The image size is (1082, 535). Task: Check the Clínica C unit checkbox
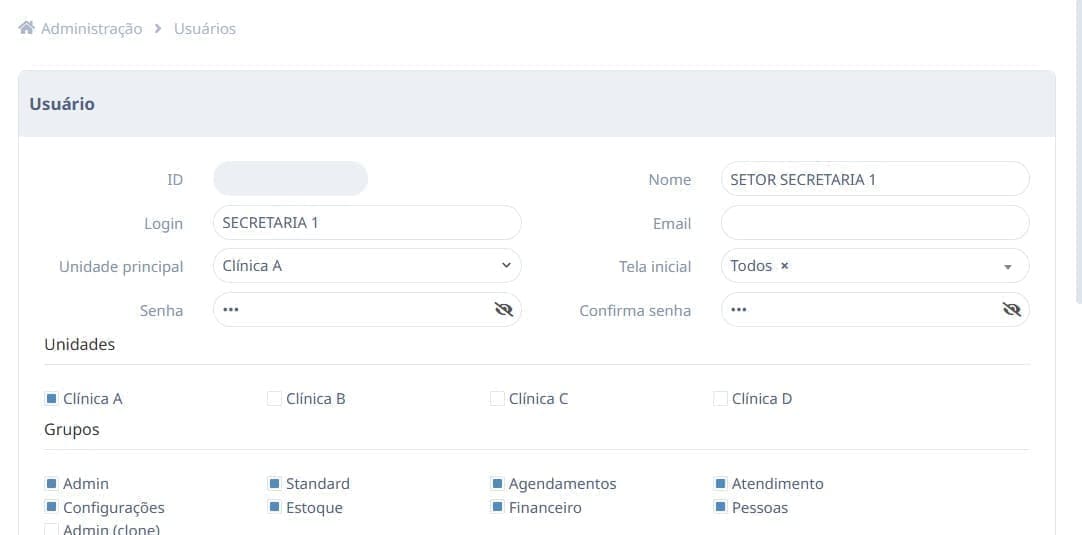(x=497, y=398)
